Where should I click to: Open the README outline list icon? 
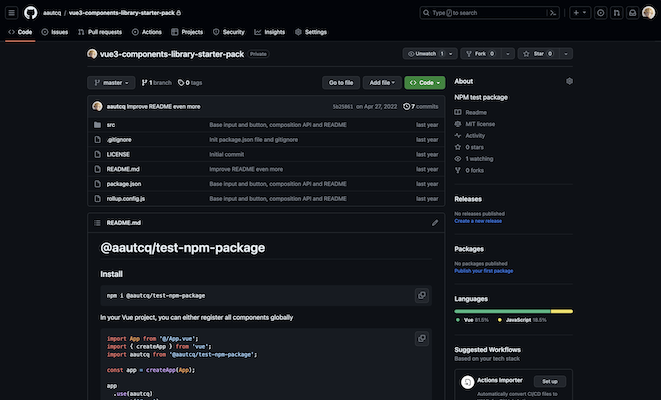[97, 223]
